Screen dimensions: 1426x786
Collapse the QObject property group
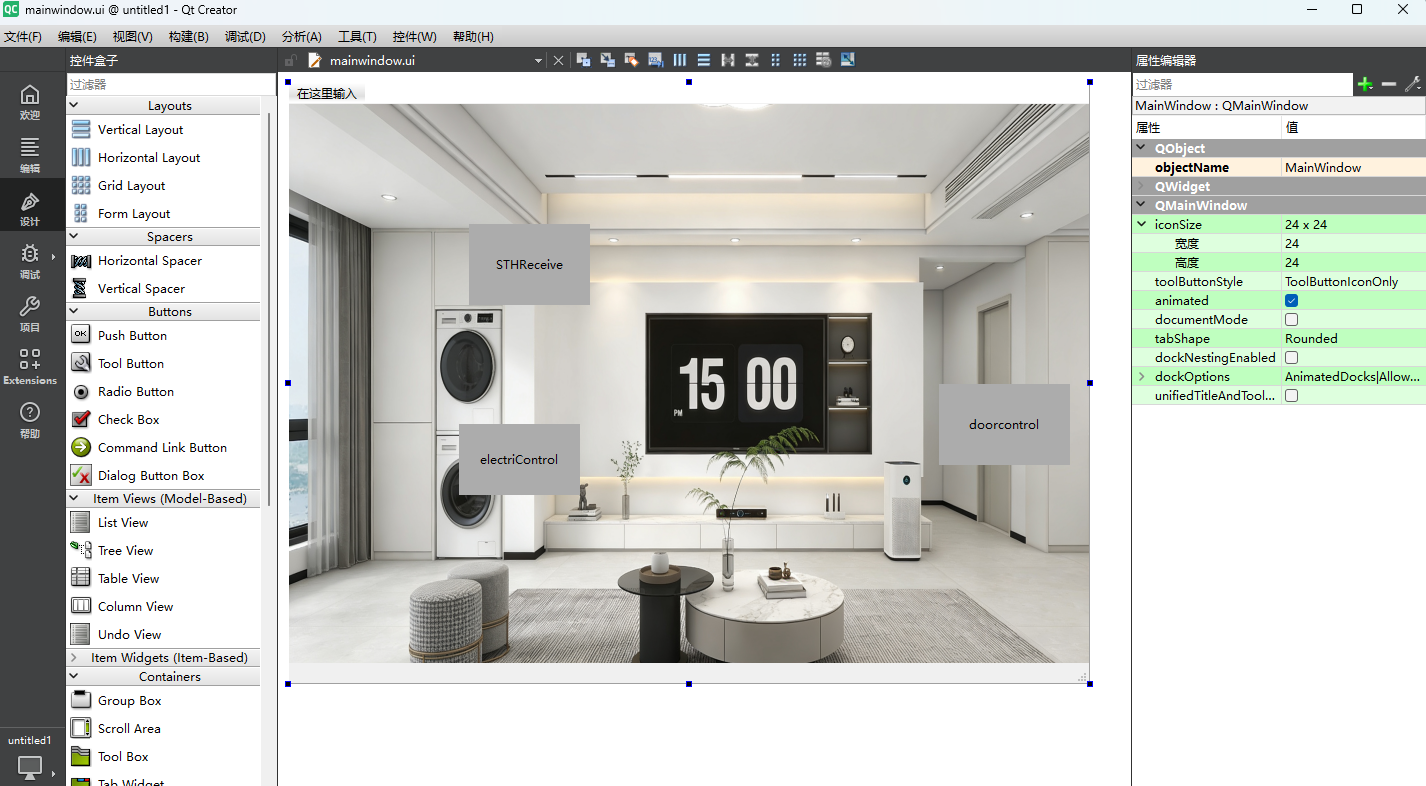1142,148
